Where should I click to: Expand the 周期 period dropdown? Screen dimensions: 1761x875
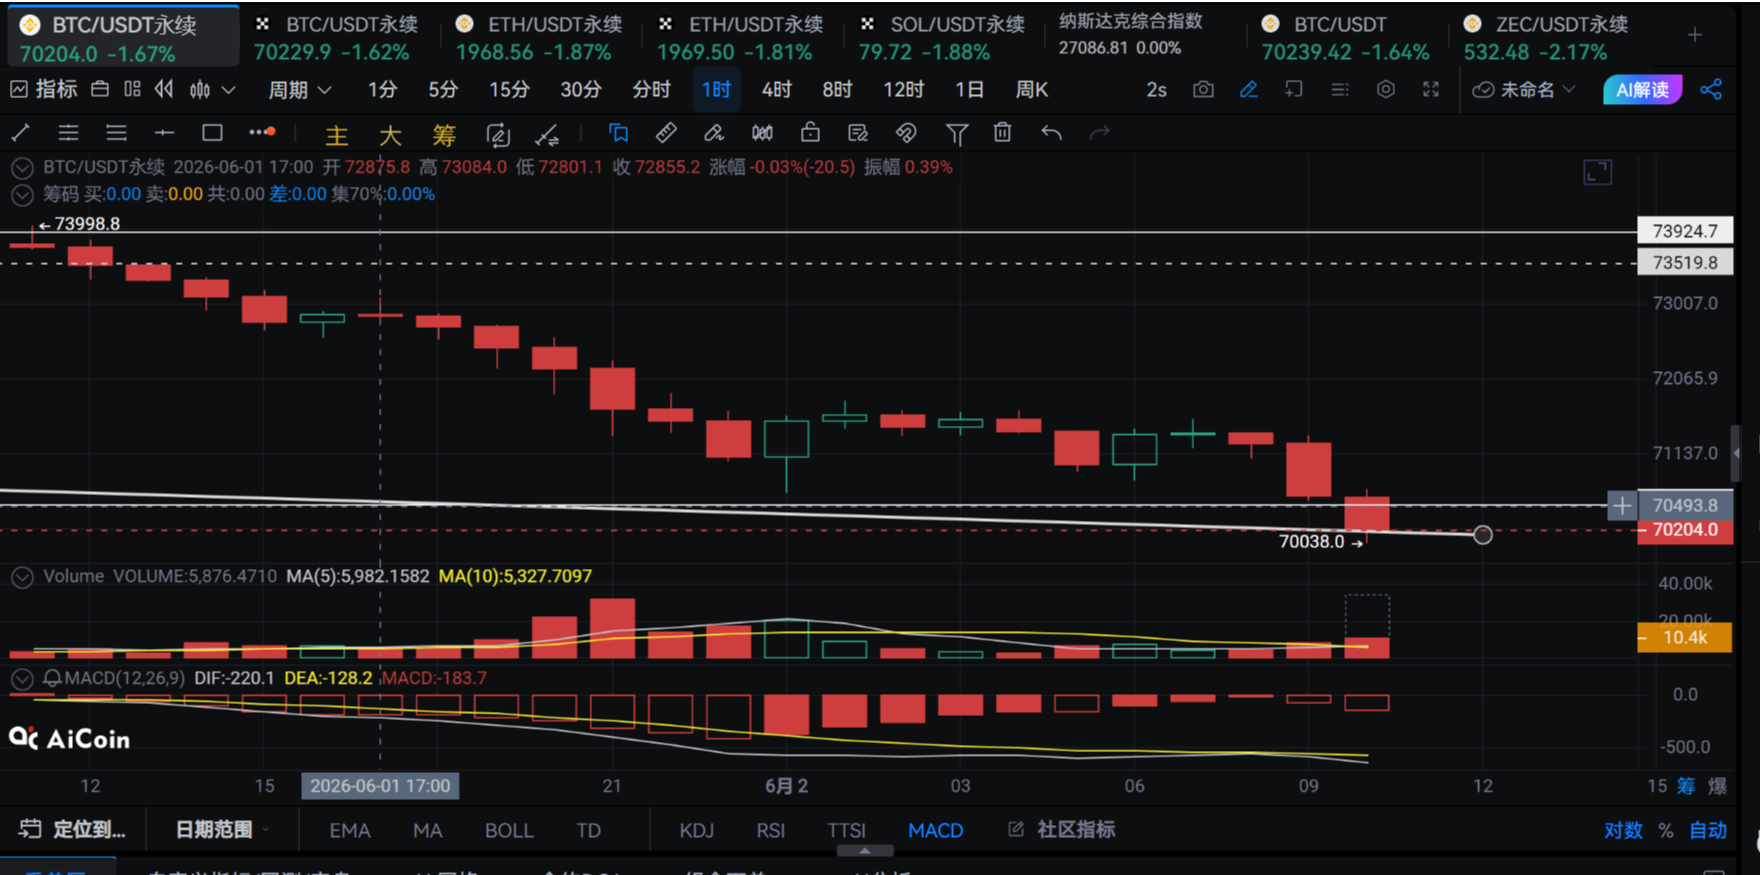[299, 90]
